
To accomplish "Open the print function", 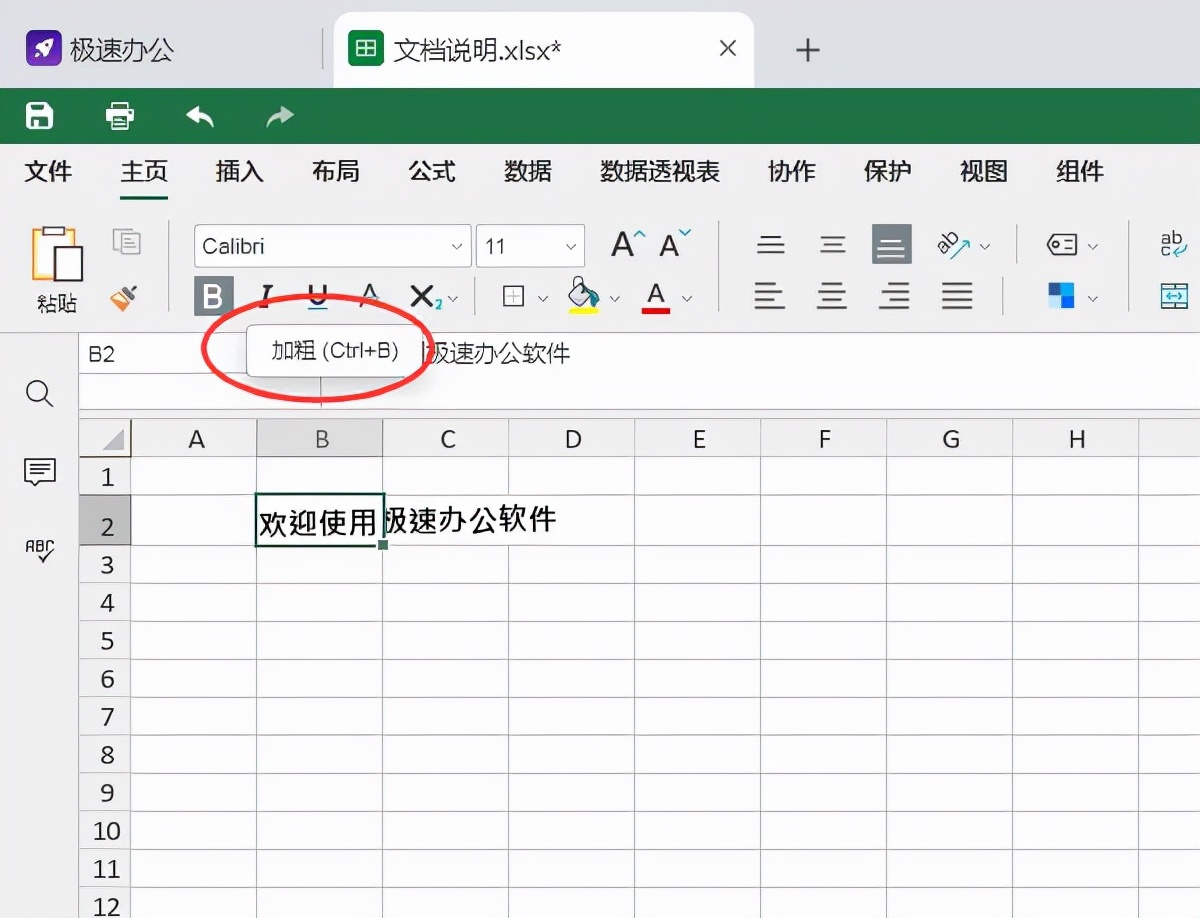I will (119, 116).
